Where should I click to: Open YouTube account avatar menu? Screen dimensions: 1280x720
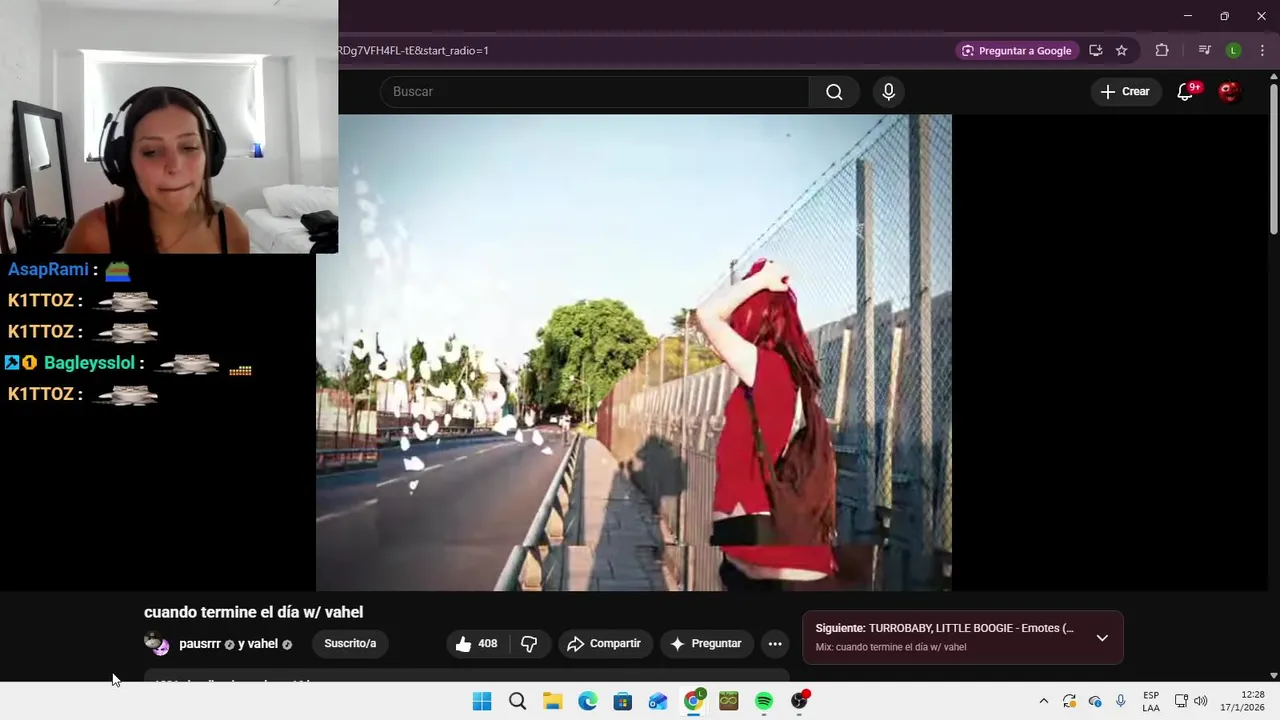[x=1229, y=92]
